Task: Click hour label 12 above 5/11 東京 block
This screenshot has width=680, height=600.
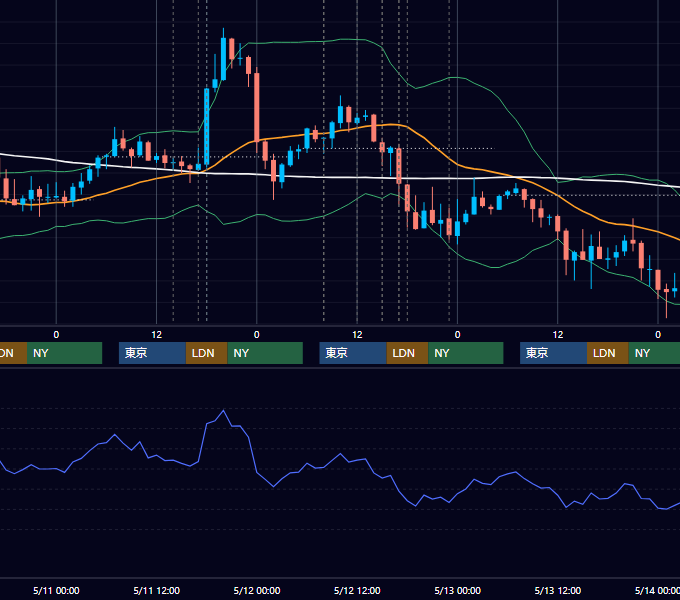Action: (x=157, y=335)
